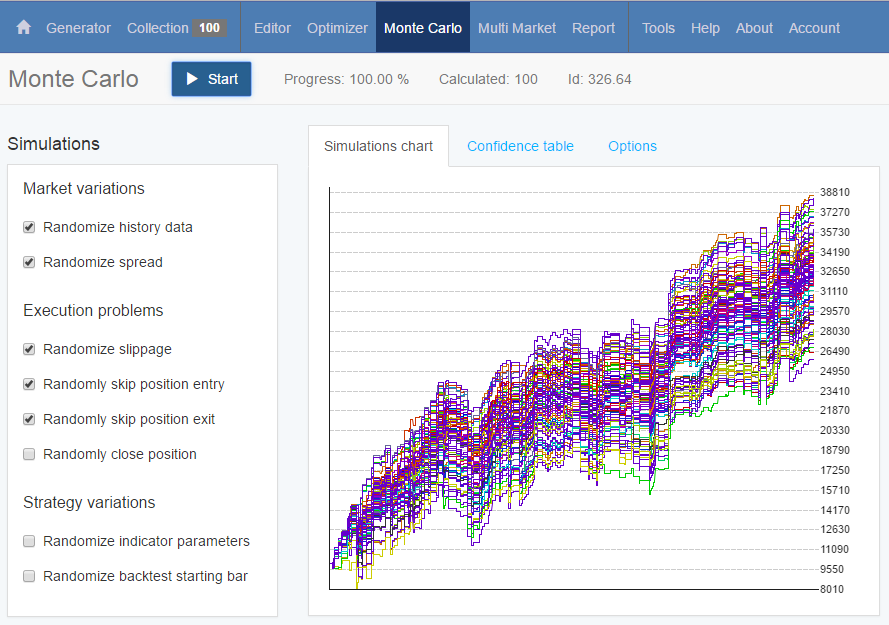Click the Execution problems heading
889x625 pixels.
click(93, 311)
